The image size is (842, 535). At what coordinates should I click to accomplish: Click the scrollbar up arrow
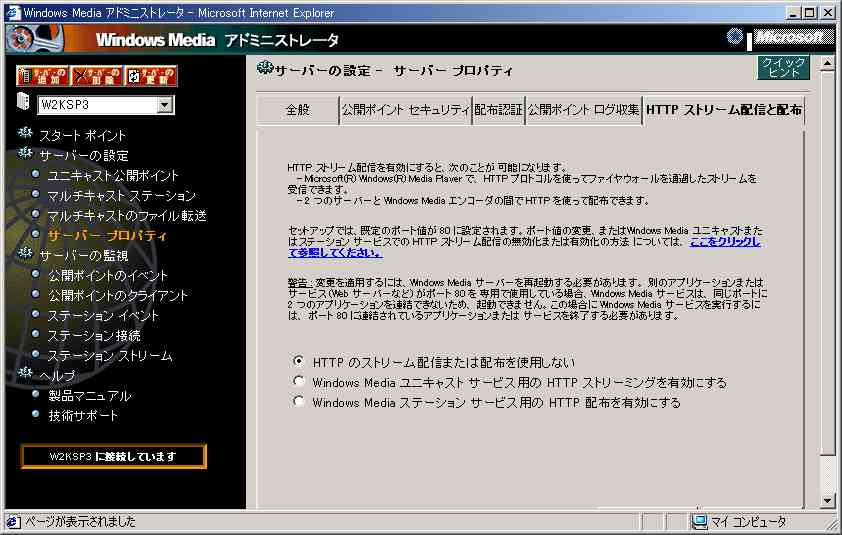click(828, 64)
